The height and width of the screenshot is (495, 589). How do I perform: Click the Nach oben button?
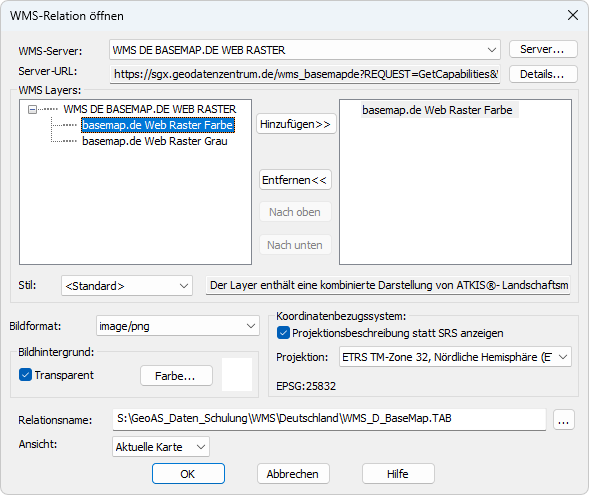[x=295, y=212]
